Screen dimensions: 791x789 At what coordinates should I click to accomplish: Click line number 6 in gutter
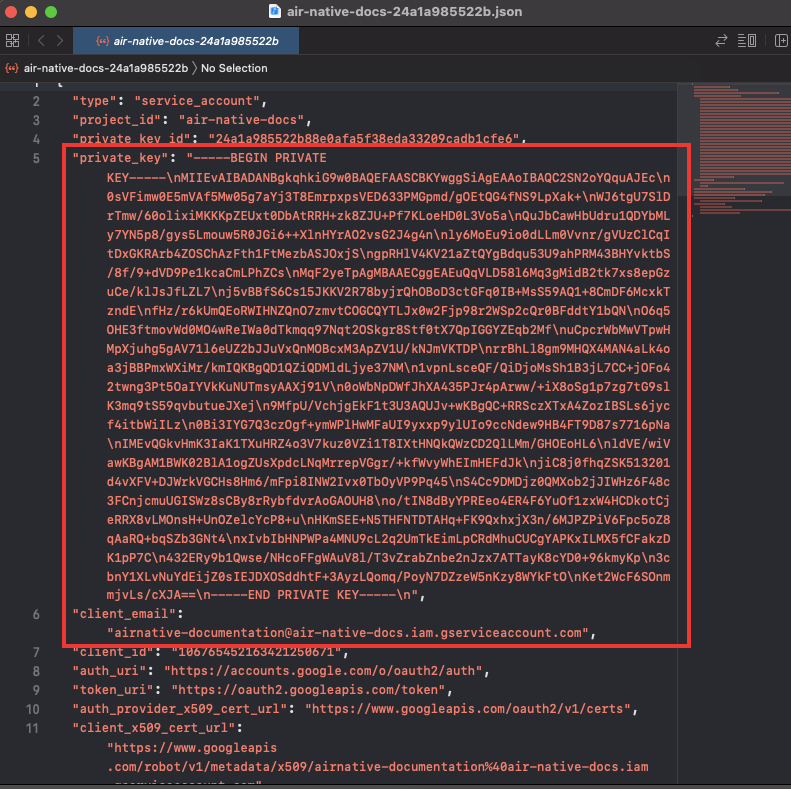click(36, 614)
